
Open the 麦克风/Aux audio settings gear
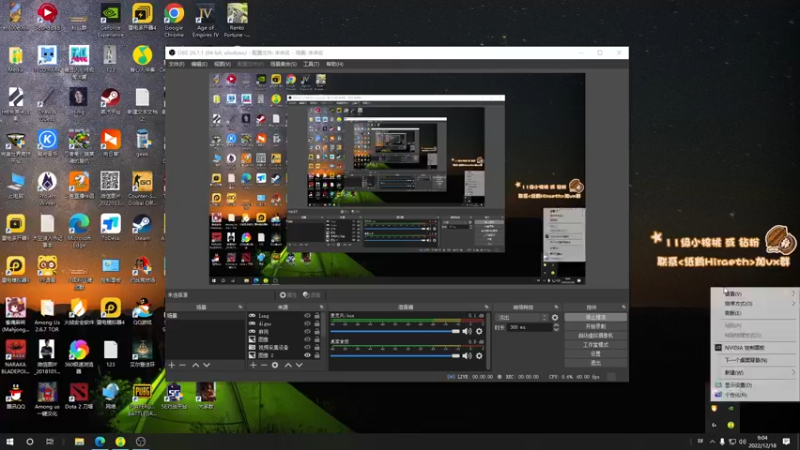click(x=479, y=331)
